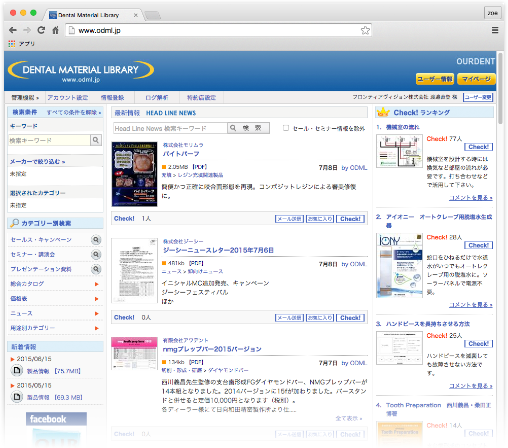Screen dimensions: 508x448
Task: Search プレゼンテーション資料 category via magnifier
Action: [96, 269]
